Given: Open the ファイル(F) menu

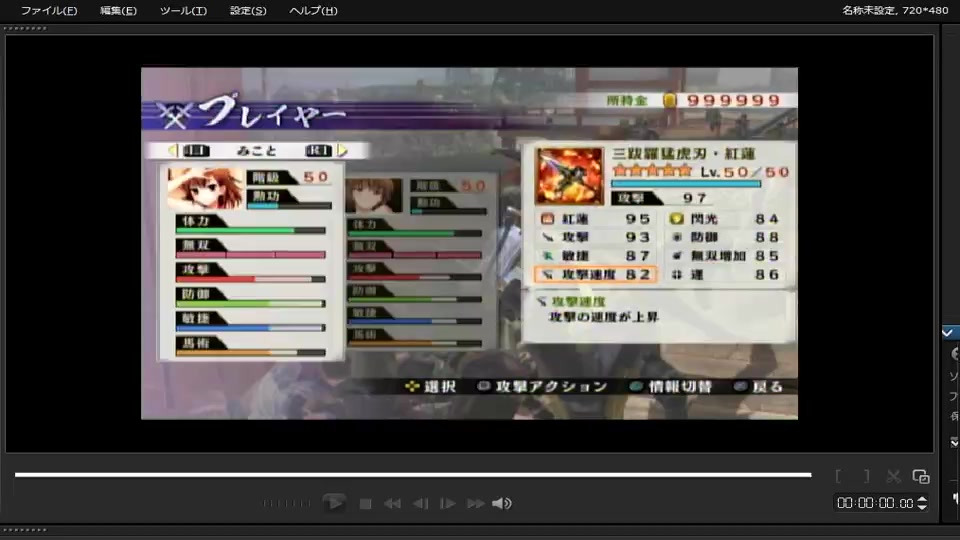Looking at the screenshot, I should 49,10.
